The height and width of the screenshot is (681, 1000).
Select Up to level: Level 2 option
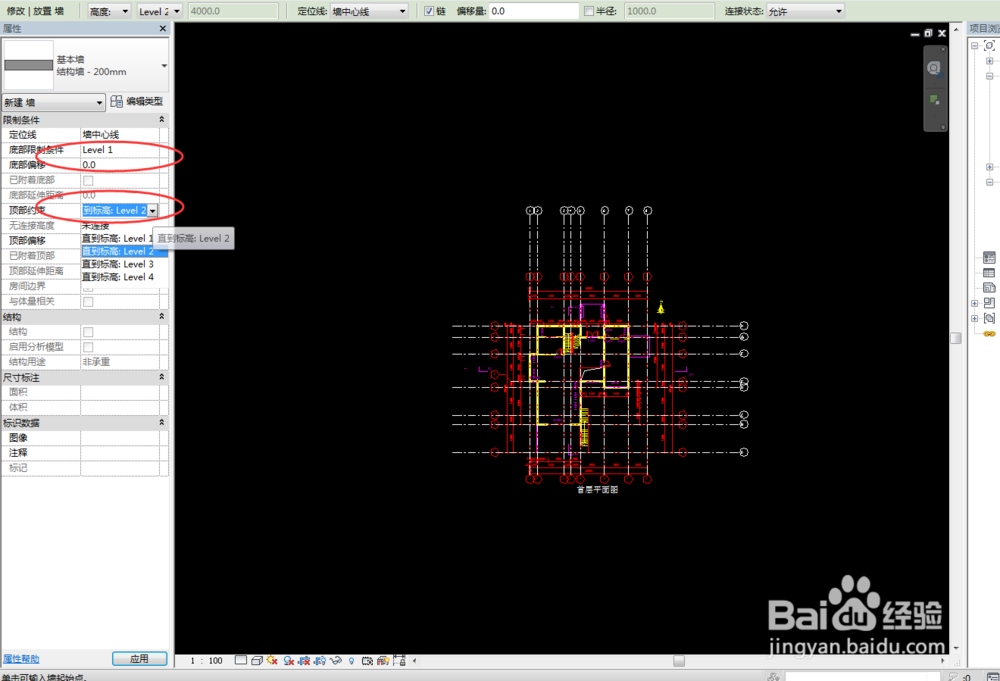[x=124, y=251]
